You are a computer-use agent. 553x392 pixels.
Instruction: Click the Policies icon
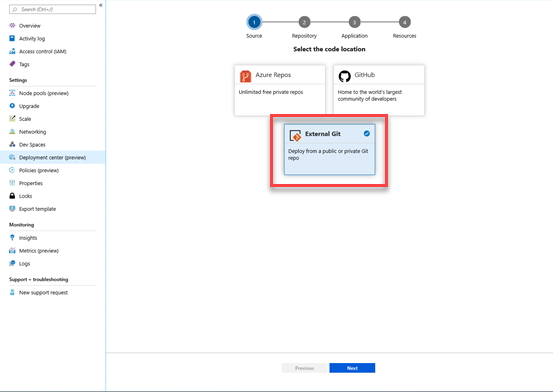[x=12, y=170]
